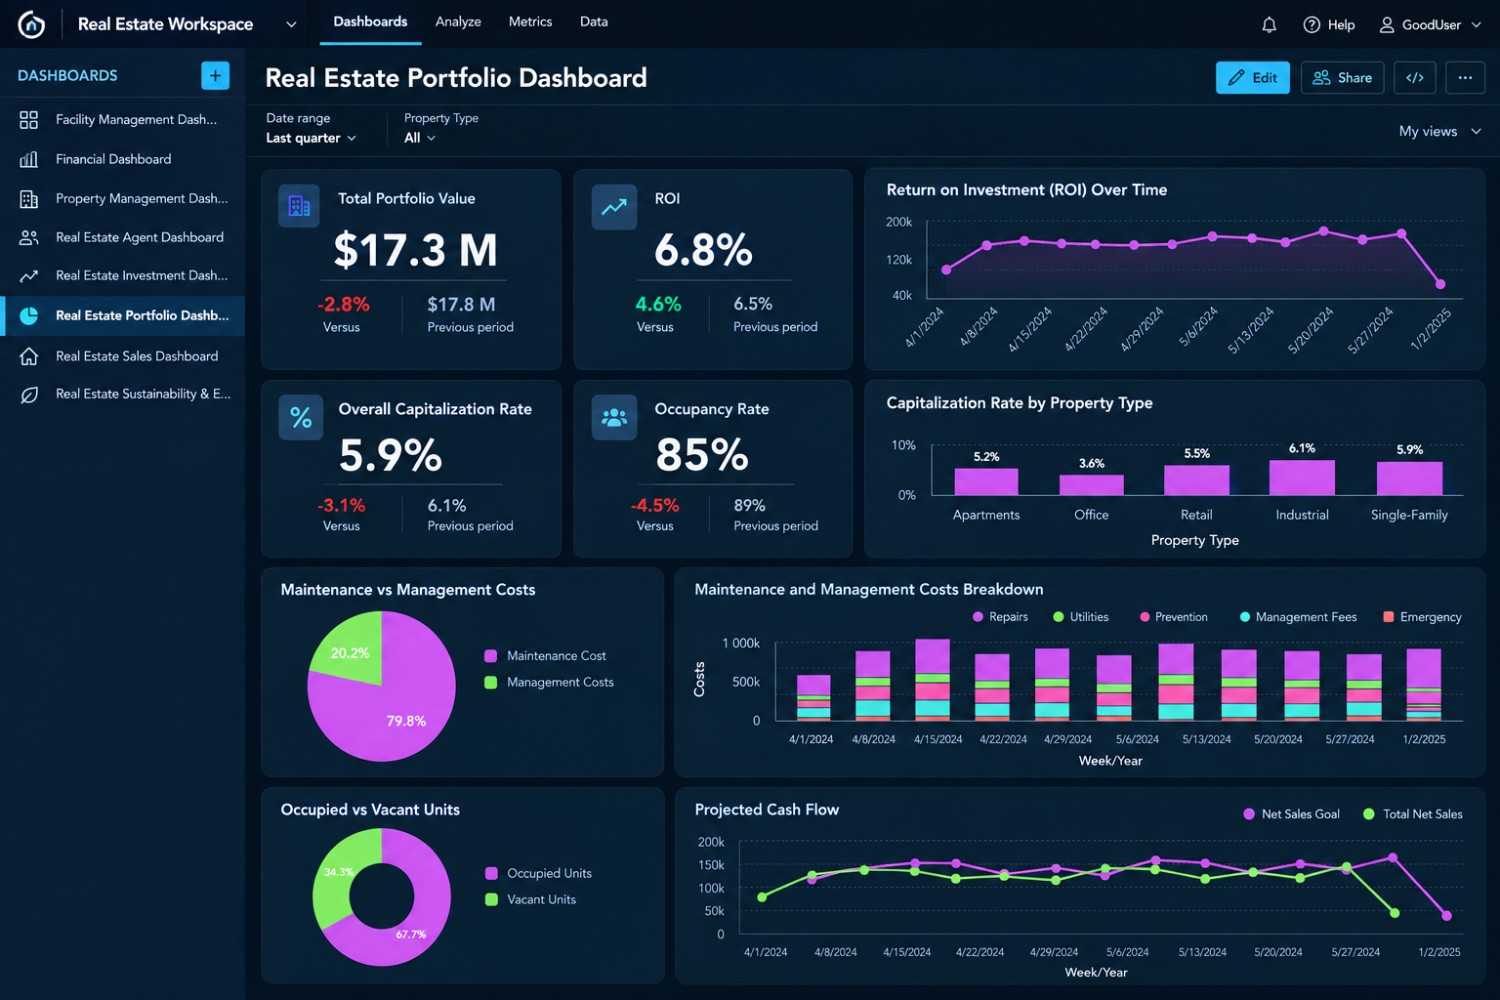Open the embed code button
Image resolution: width=1500 pixels, height=1000 pixels.
1415,78
